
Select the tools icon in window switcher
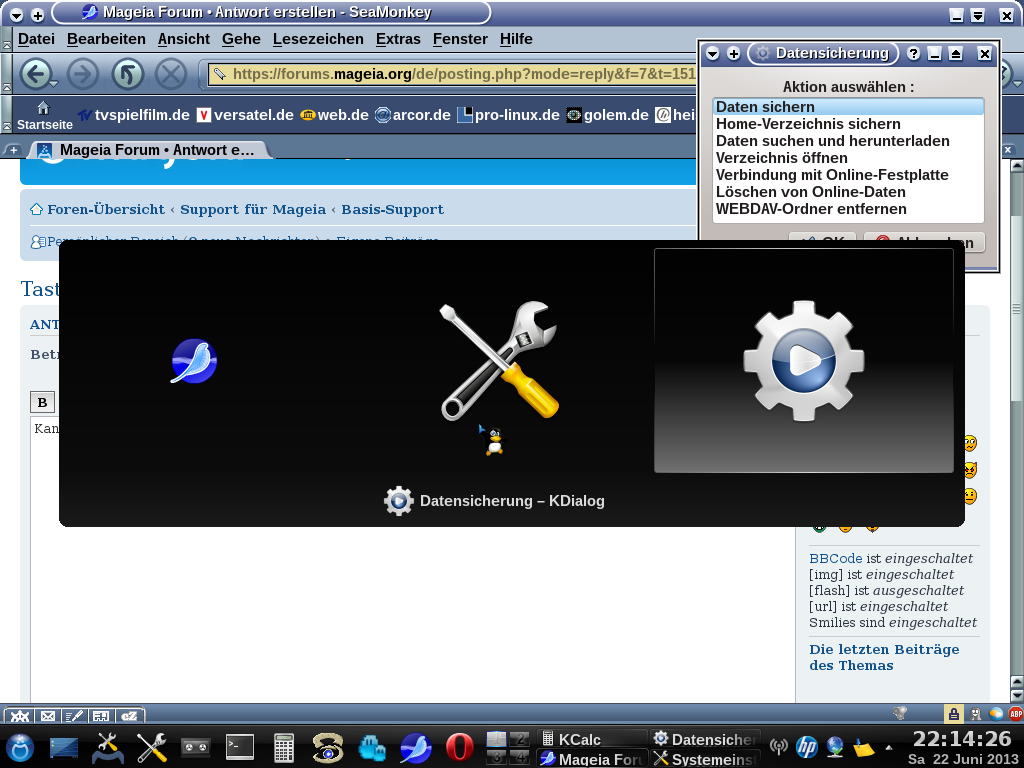500,360
